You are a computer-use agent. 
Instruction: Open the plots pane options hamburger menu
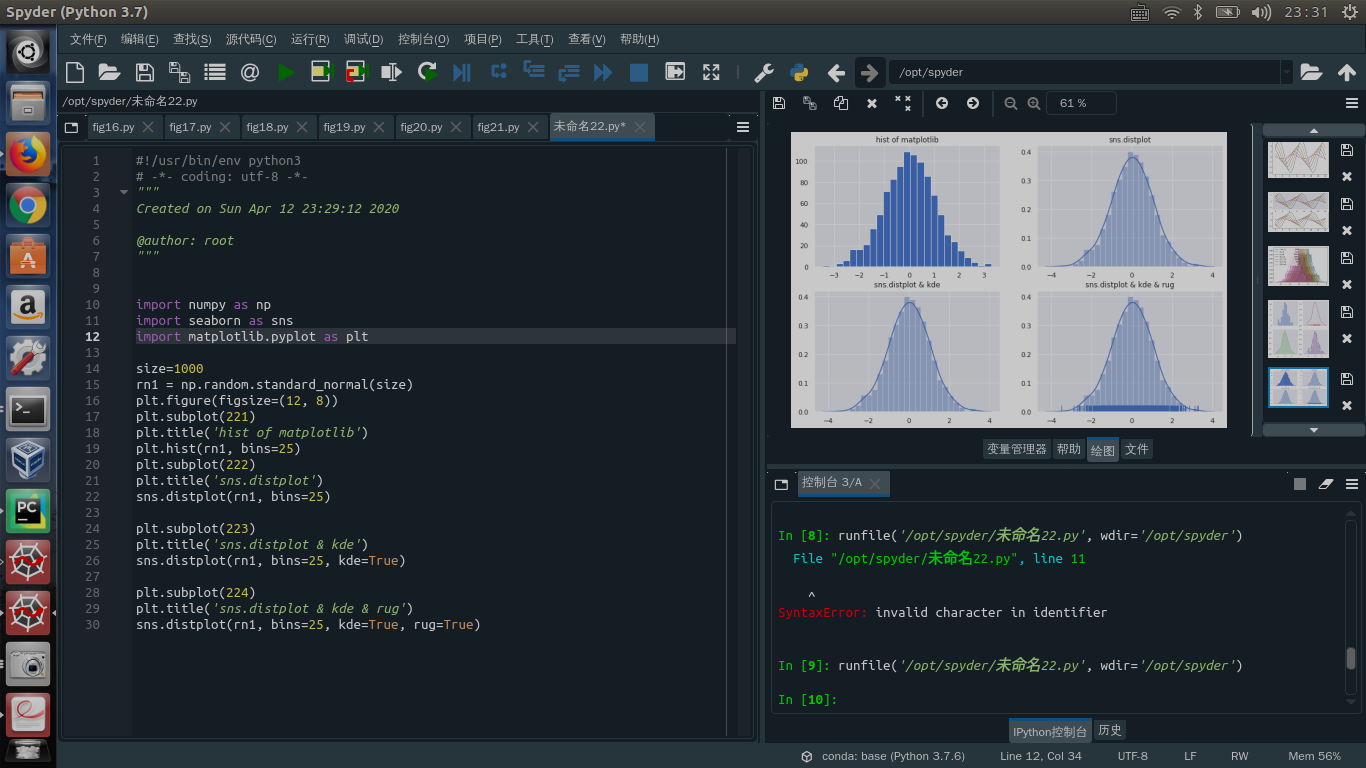[x=1352, y=103]
